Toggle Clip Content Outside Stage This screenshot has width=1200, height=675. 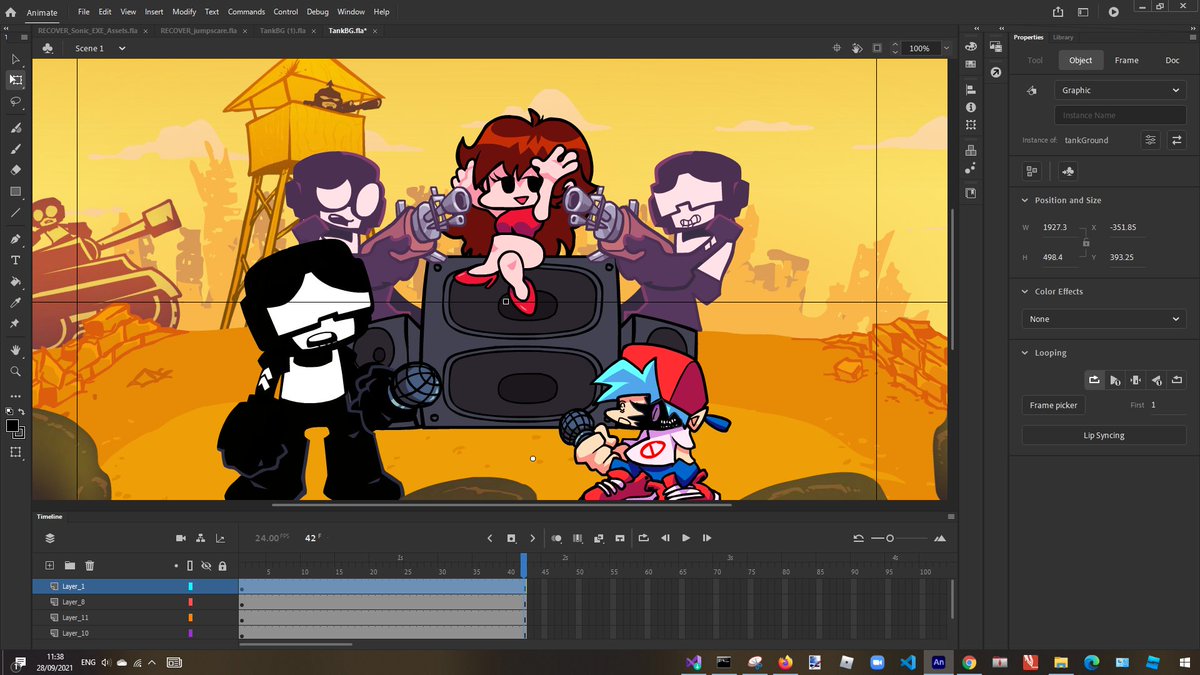[877, 48]
